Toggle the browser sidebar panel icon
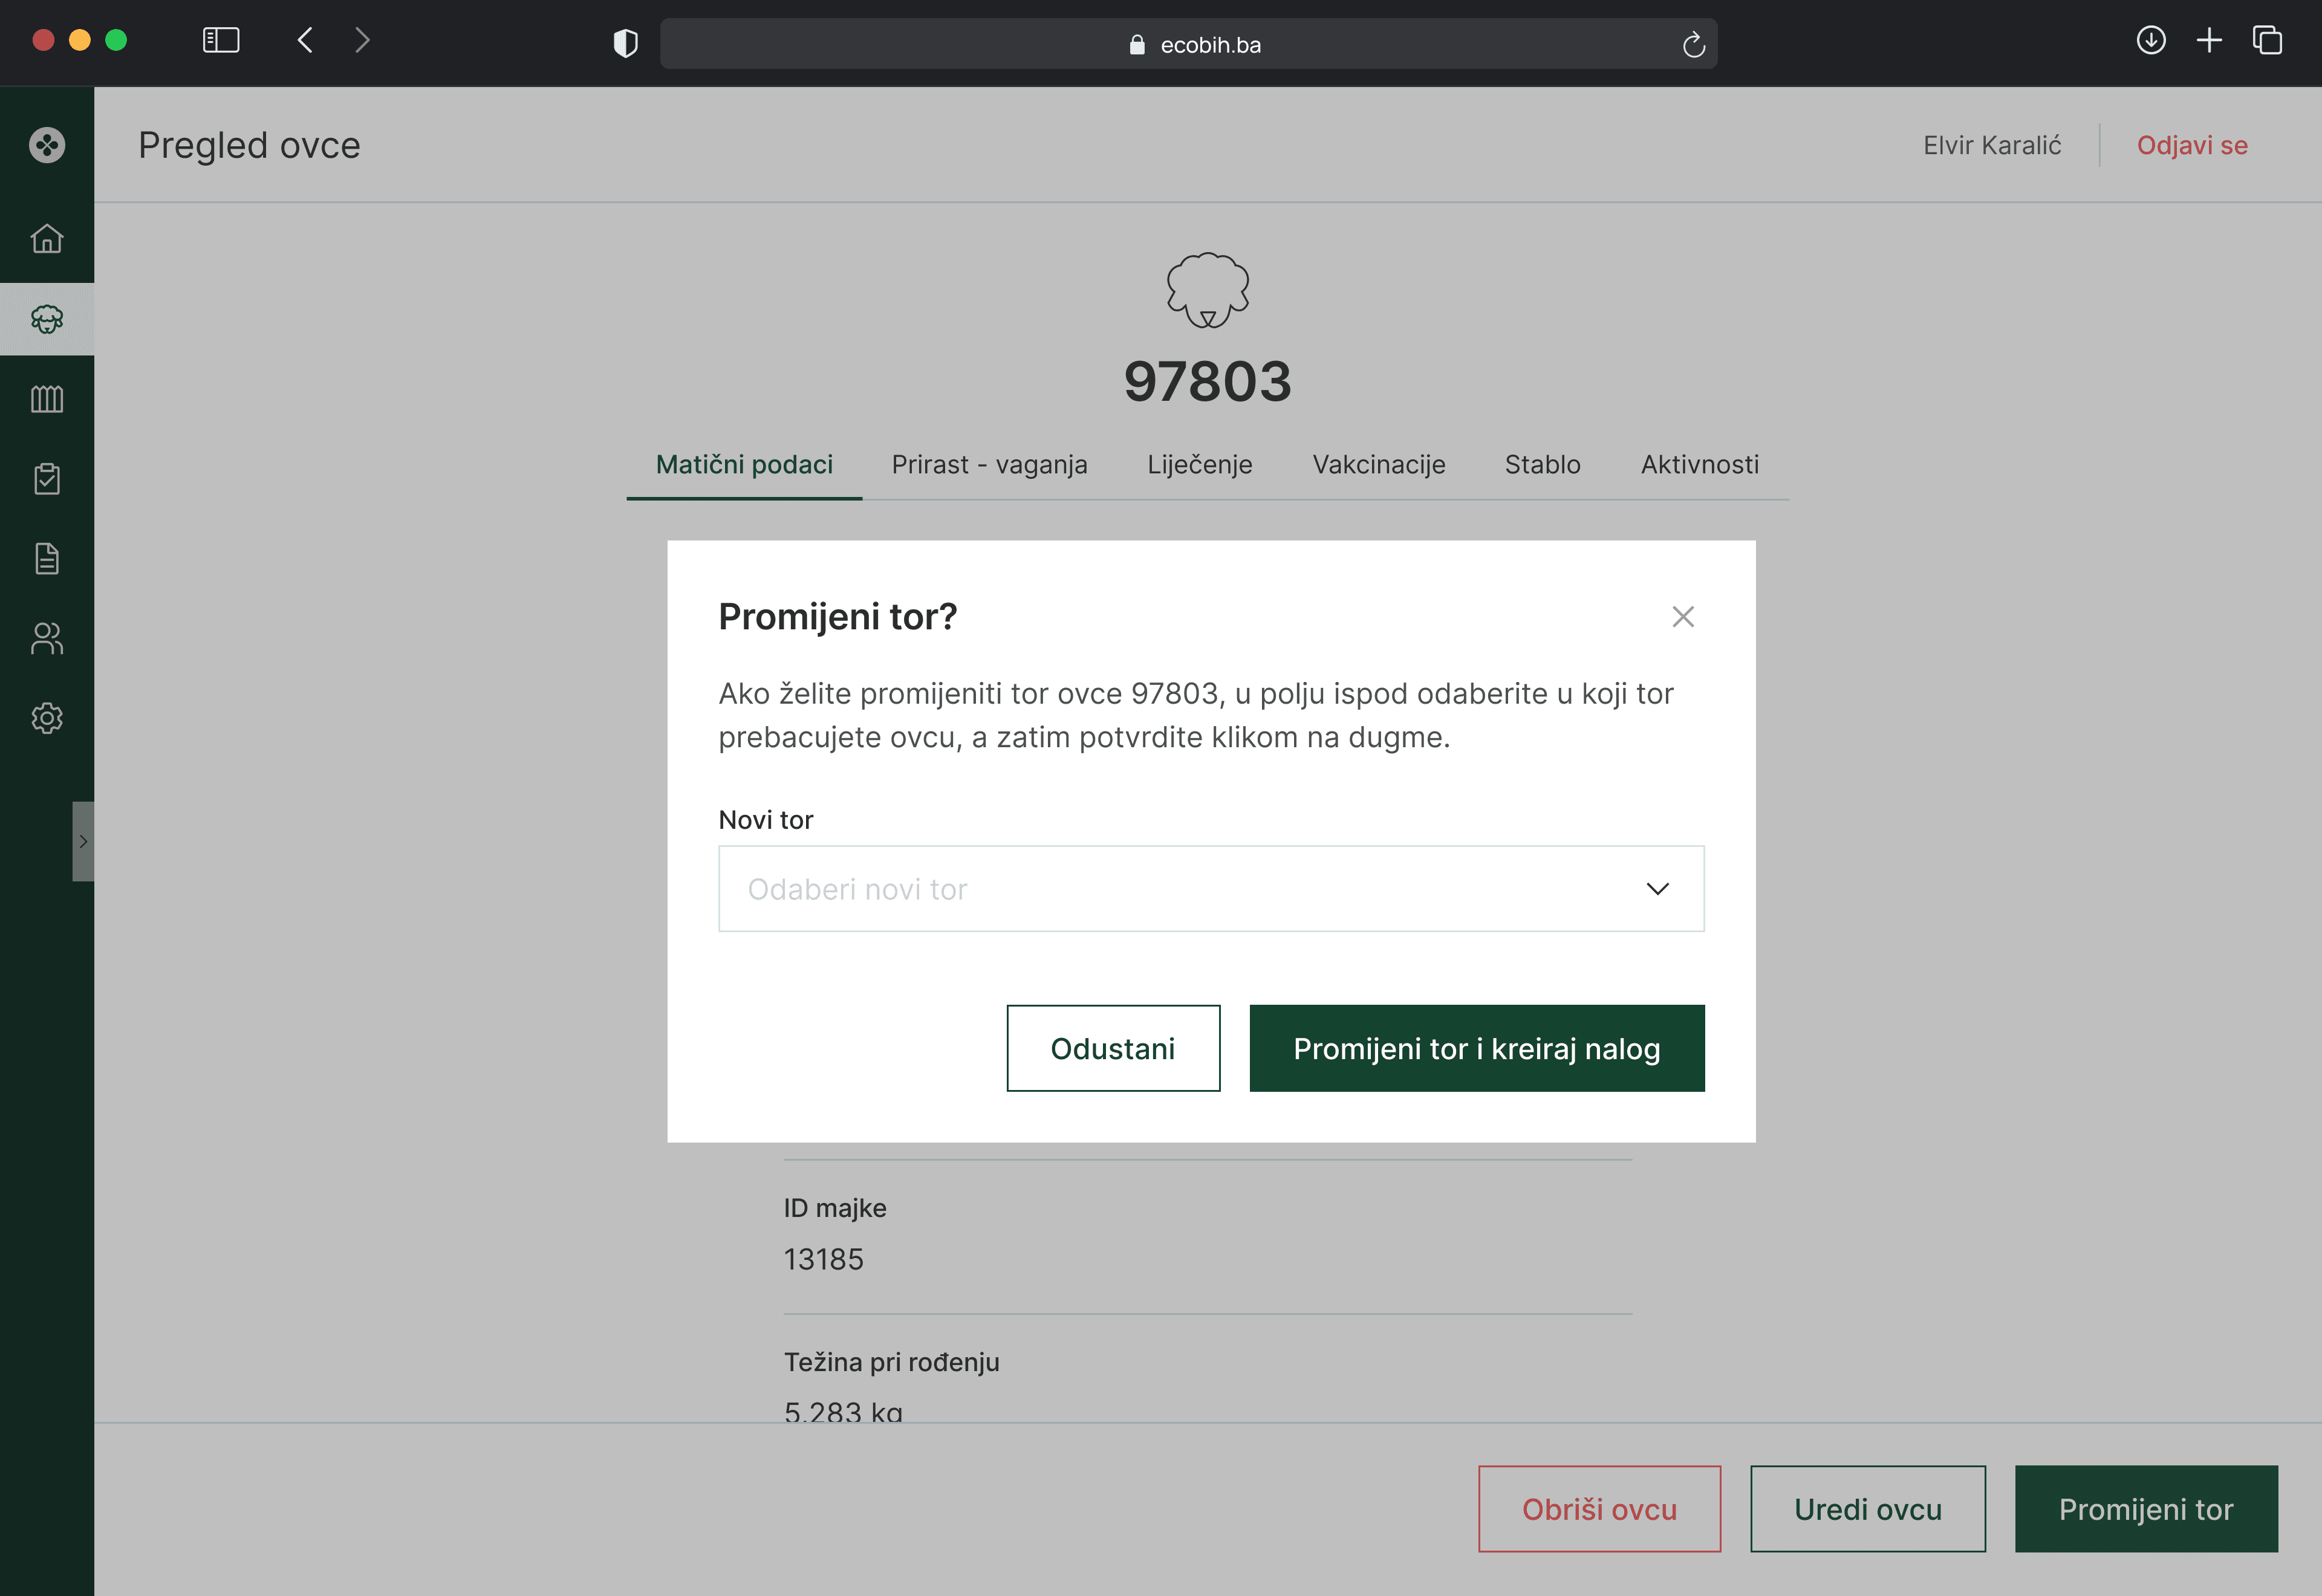2322x1596 pixels. [221, 41]
